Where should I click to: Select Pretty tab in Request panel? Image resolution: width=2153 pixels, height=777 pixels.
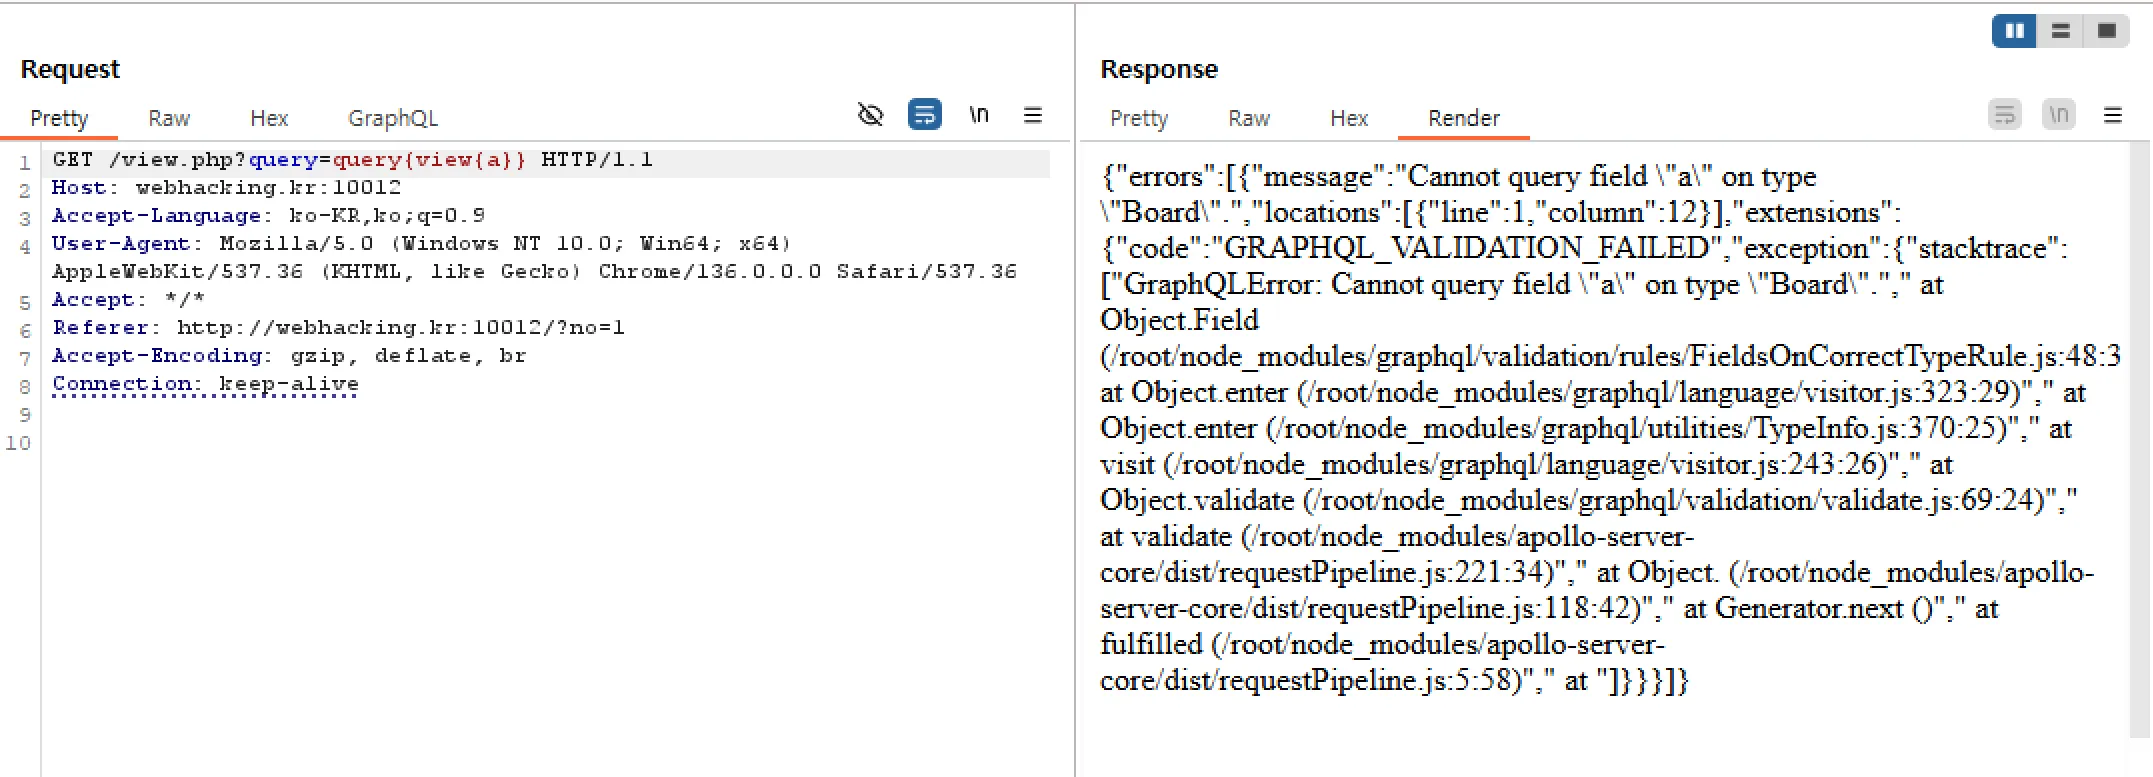(x=59, y=118)
